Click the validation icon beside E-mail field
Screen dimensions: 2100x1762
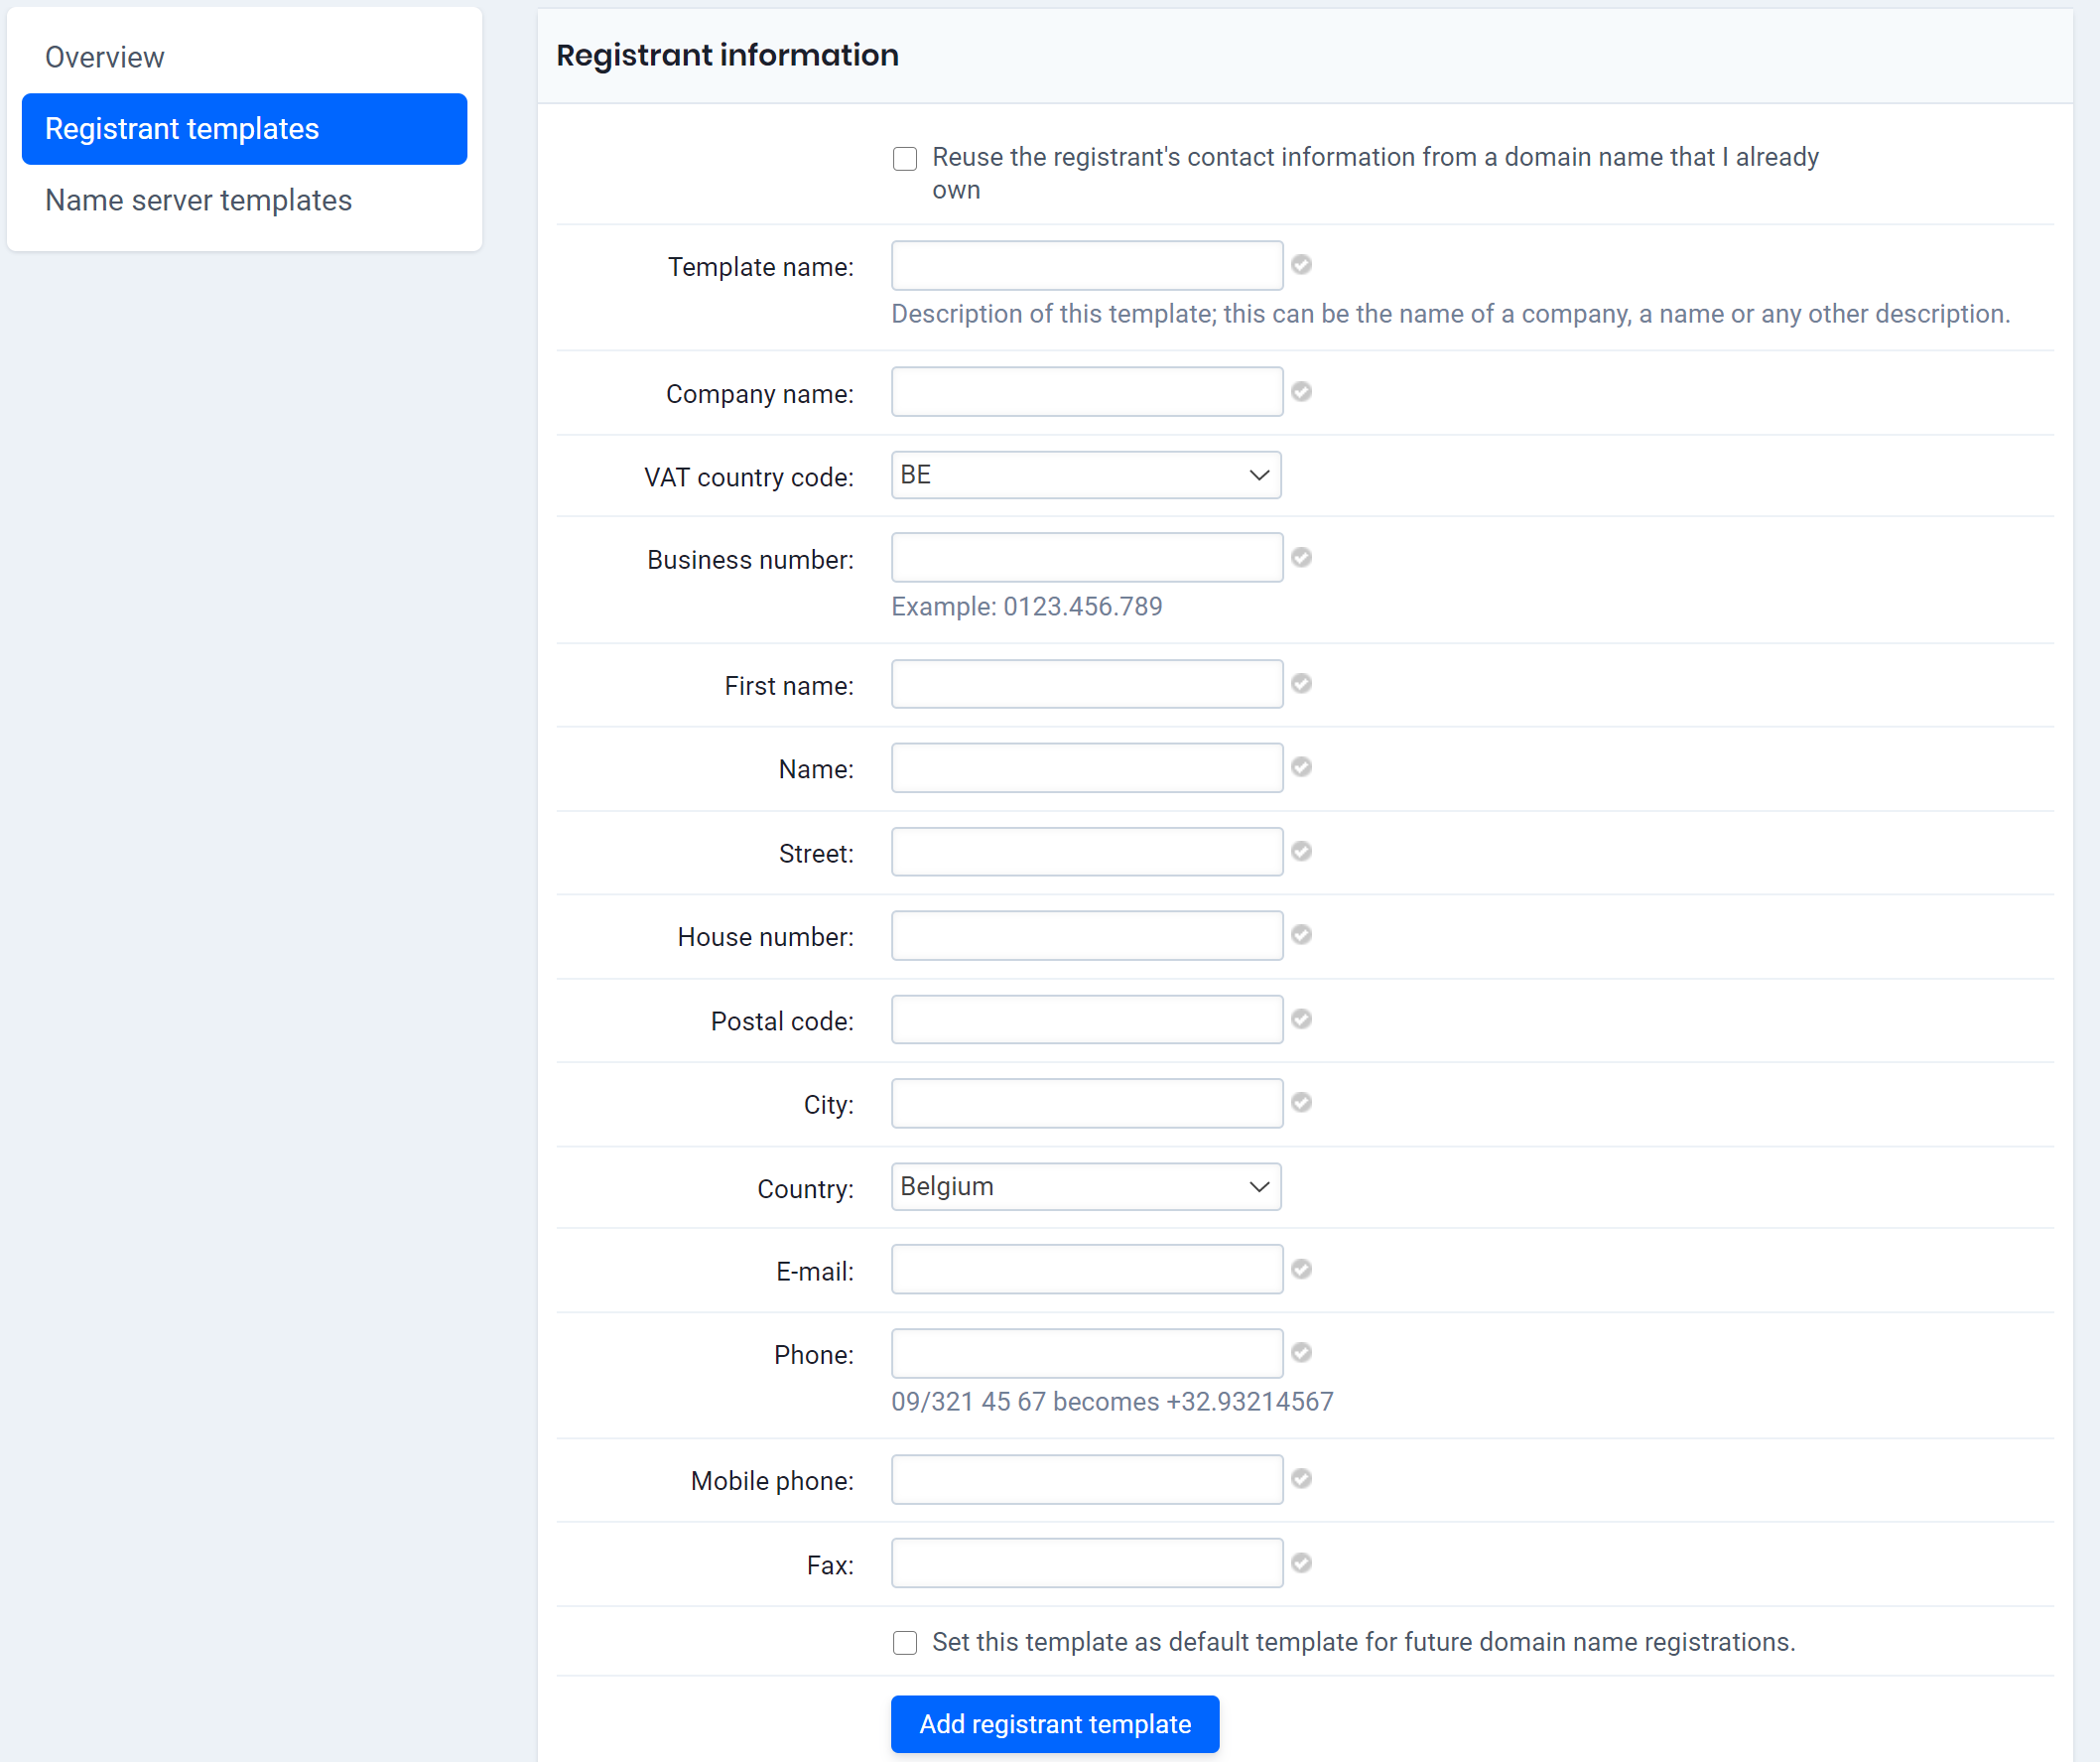pos(1301,1269)
